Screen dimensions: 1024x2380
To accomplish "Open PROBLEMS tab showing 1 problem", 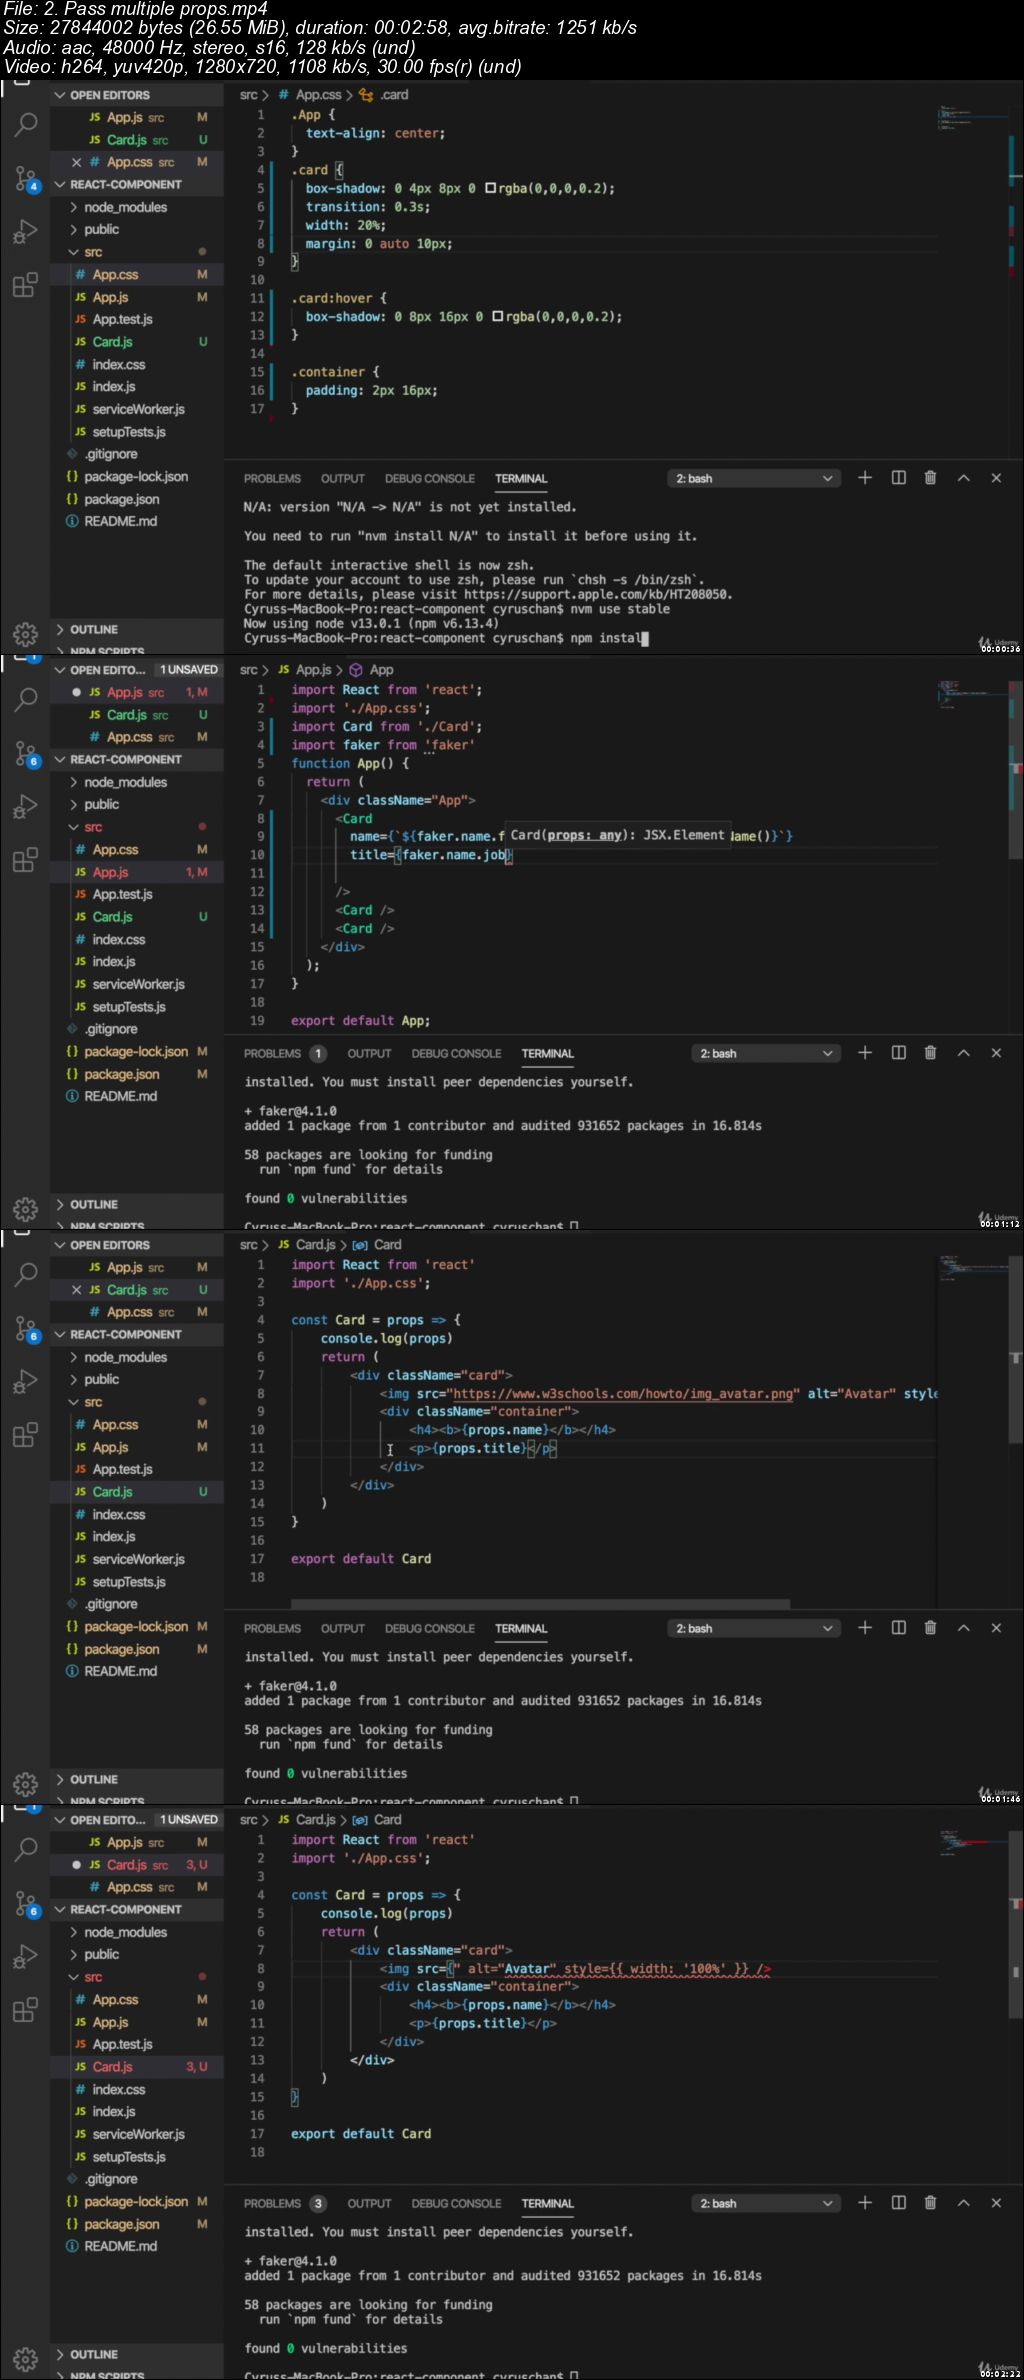I will coord(284,1054).
